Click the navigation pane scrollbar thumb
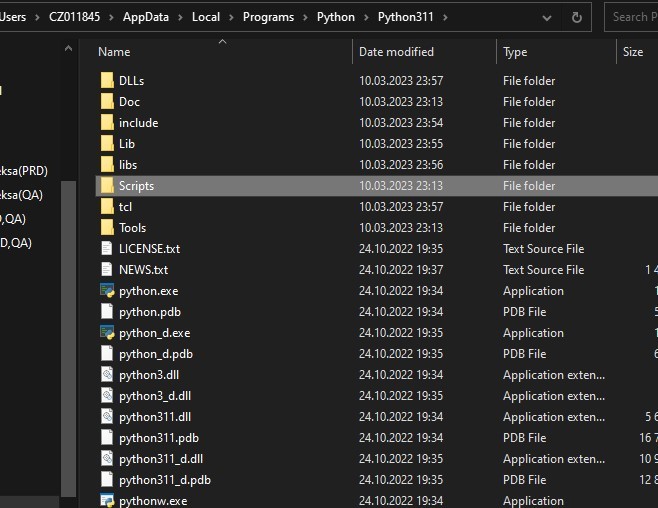The image size is (658, 508). [68, 338]
